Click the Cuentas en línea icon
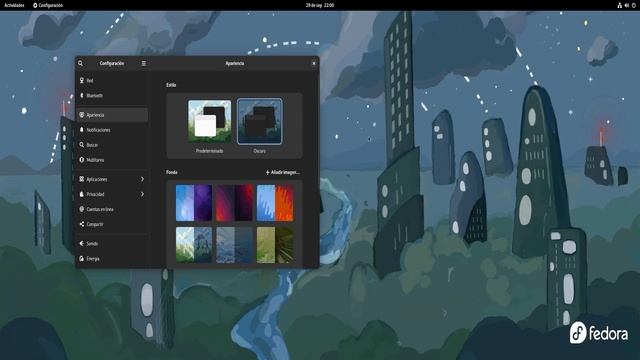This screenshot has width=640, height=360. (x=82, y=209)
